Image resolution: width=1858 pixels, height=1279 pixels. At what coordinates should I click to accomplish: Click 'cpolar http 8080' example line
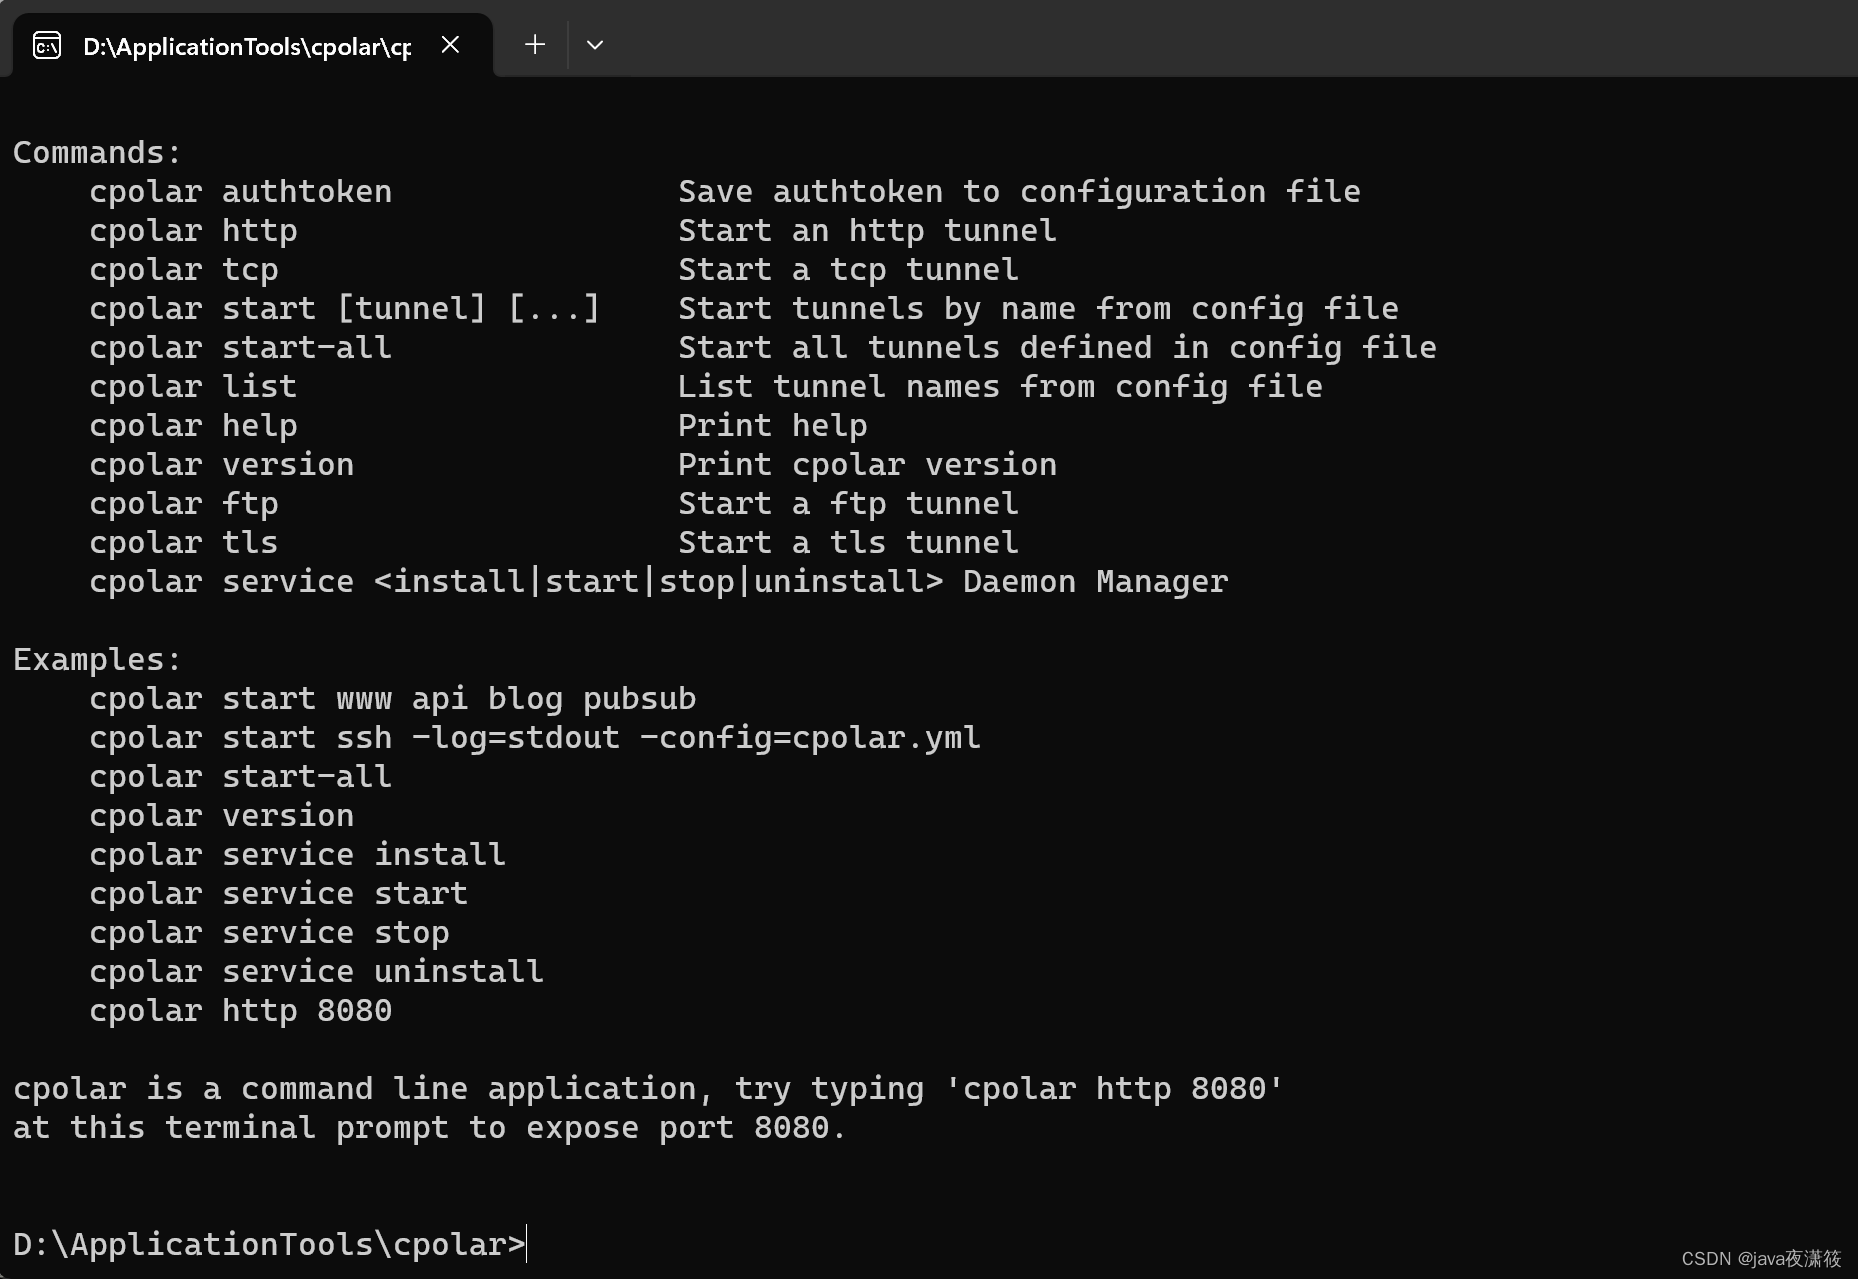240,1011
